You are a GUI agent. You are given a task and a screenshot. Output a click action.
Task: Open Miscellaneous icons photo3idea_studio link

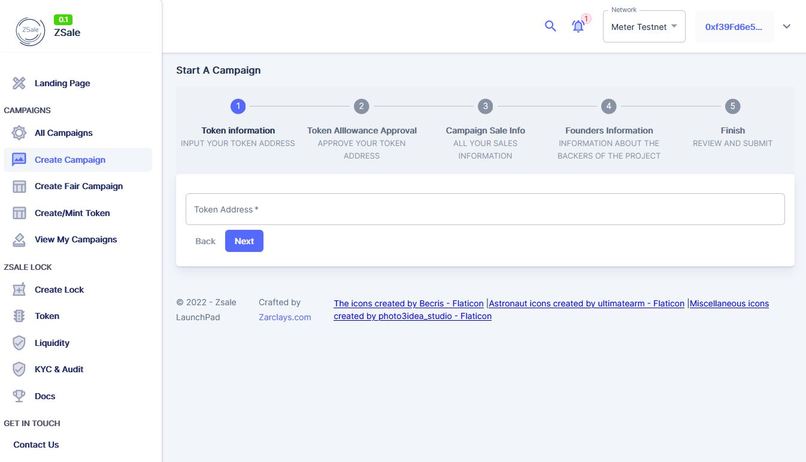551,310
